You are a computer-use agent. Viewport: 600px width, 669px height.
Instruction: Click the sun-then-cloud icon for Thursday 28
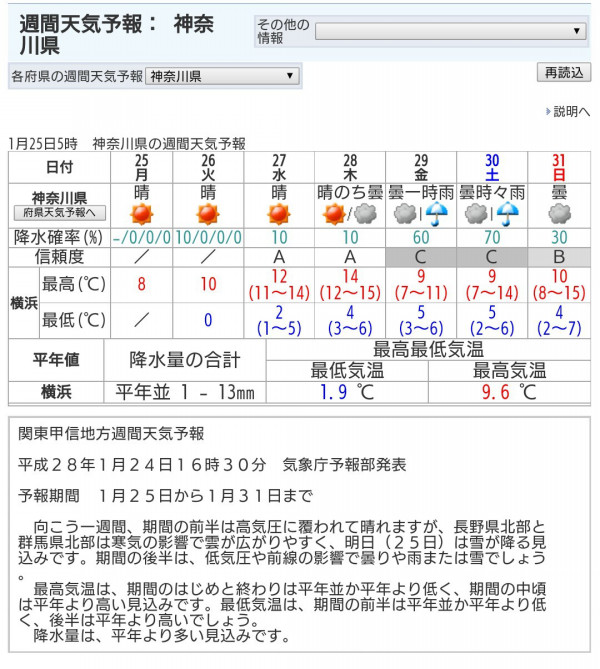[x=349, y=214]
